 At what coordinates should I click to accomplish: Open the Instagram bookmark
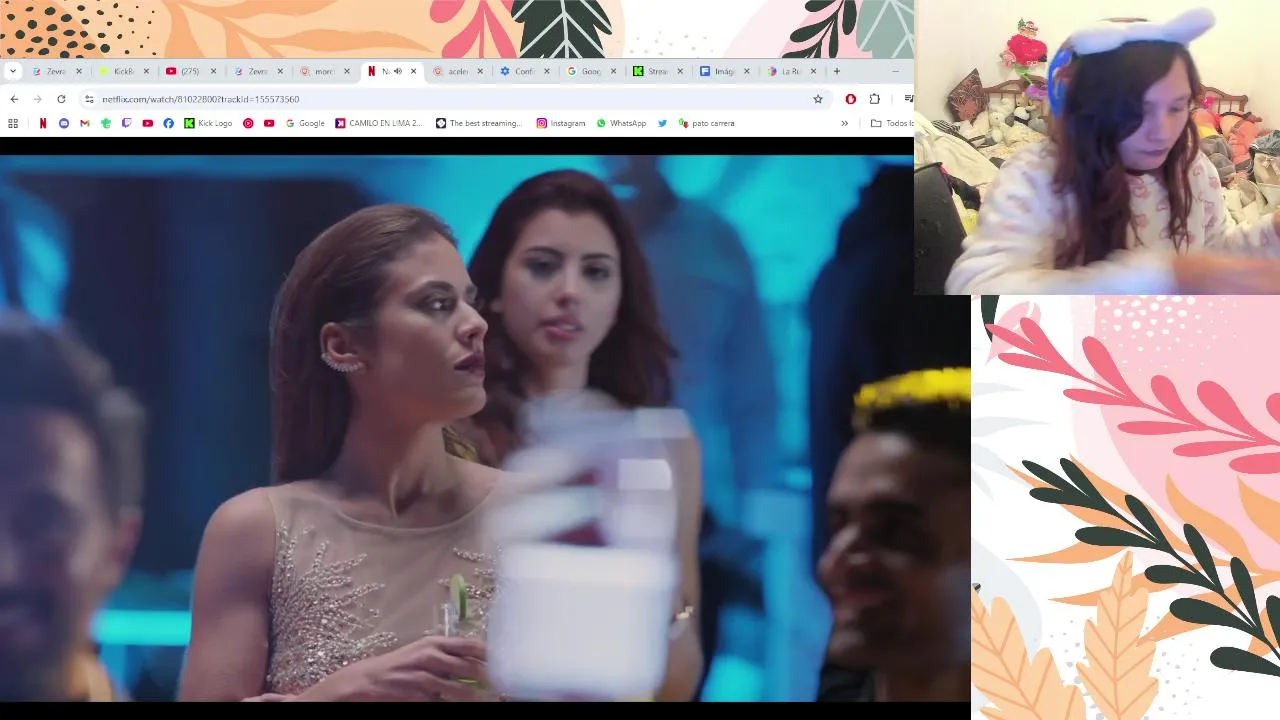(x=561, y=123)
